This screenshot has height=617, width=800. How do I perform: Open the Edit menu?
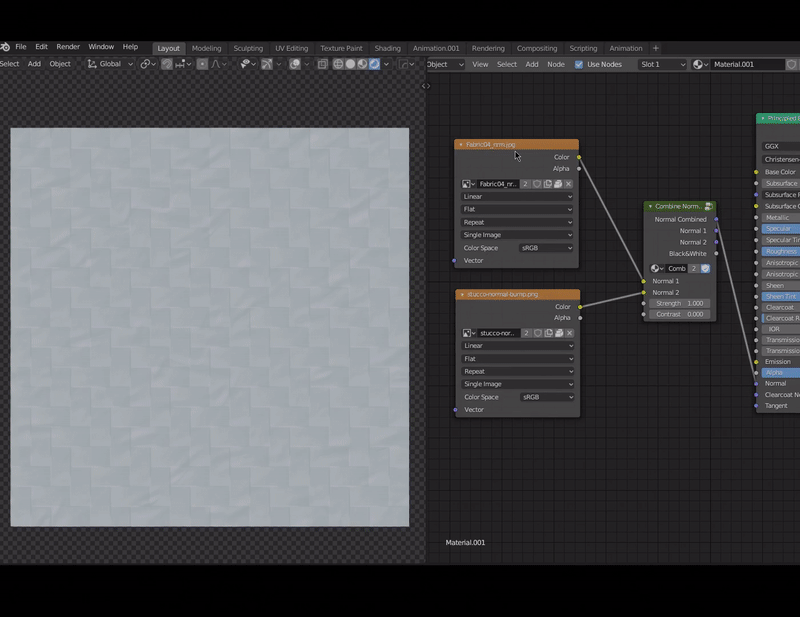click(x=41, y=47)
